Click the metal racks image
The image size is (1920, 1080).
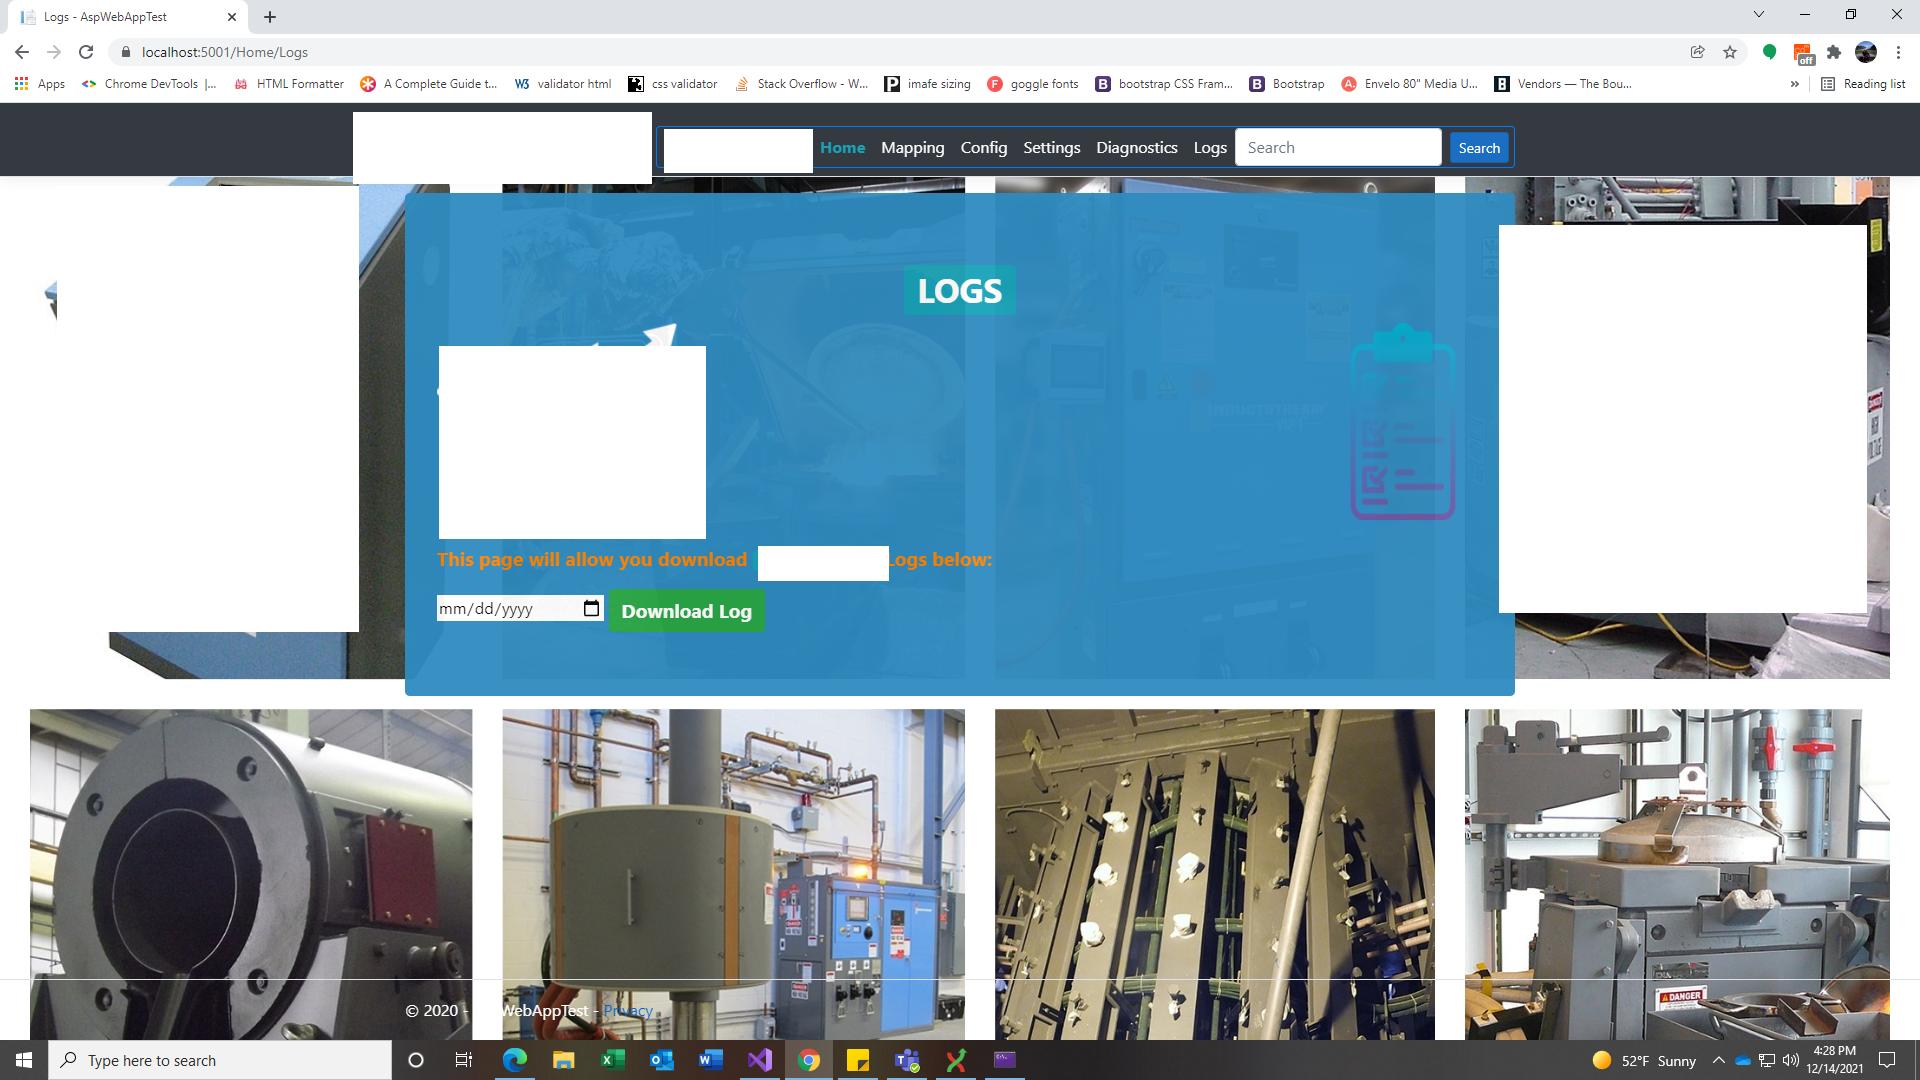coord(1214,874)
